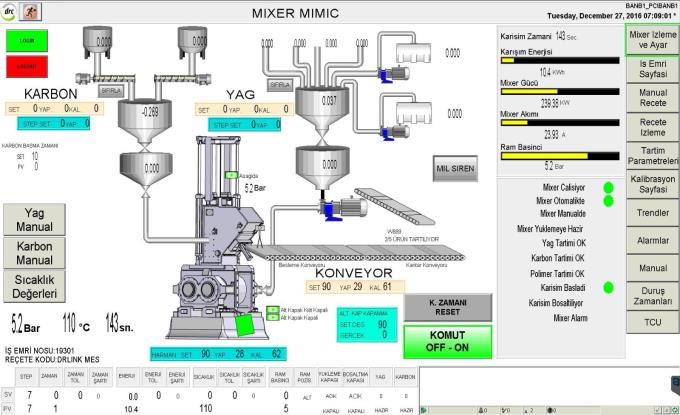
Task: Click the running man icon in the header
Action: (x=30, y=12)
